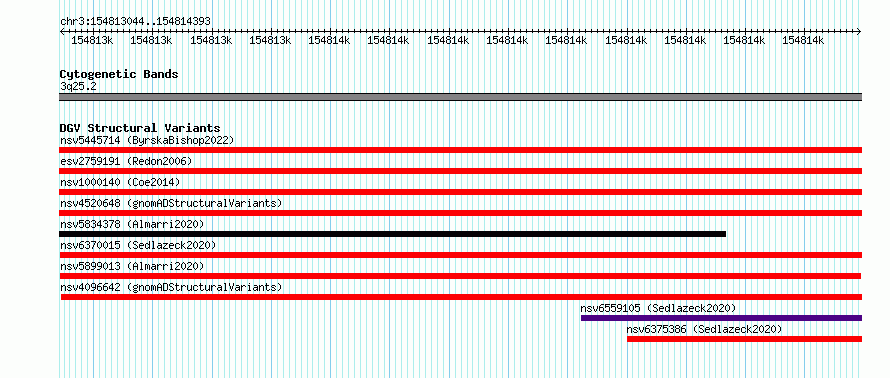Open variant label nsv5899013 (Almarri2020)
The width and height of the screenshot is (890, 378).
pos(132,266)
